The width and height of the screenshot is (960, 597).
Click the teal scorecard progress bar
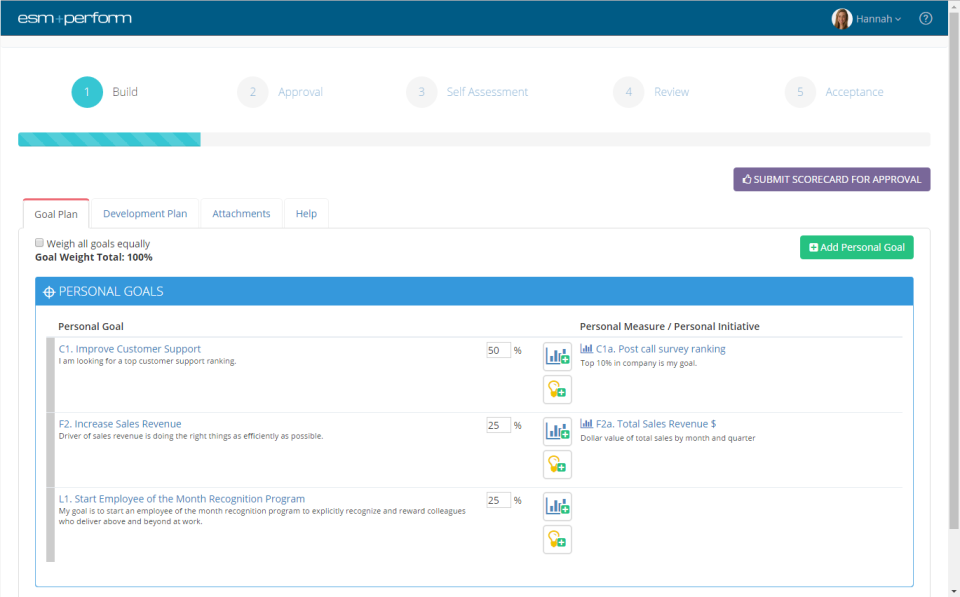tap(108, 139)
